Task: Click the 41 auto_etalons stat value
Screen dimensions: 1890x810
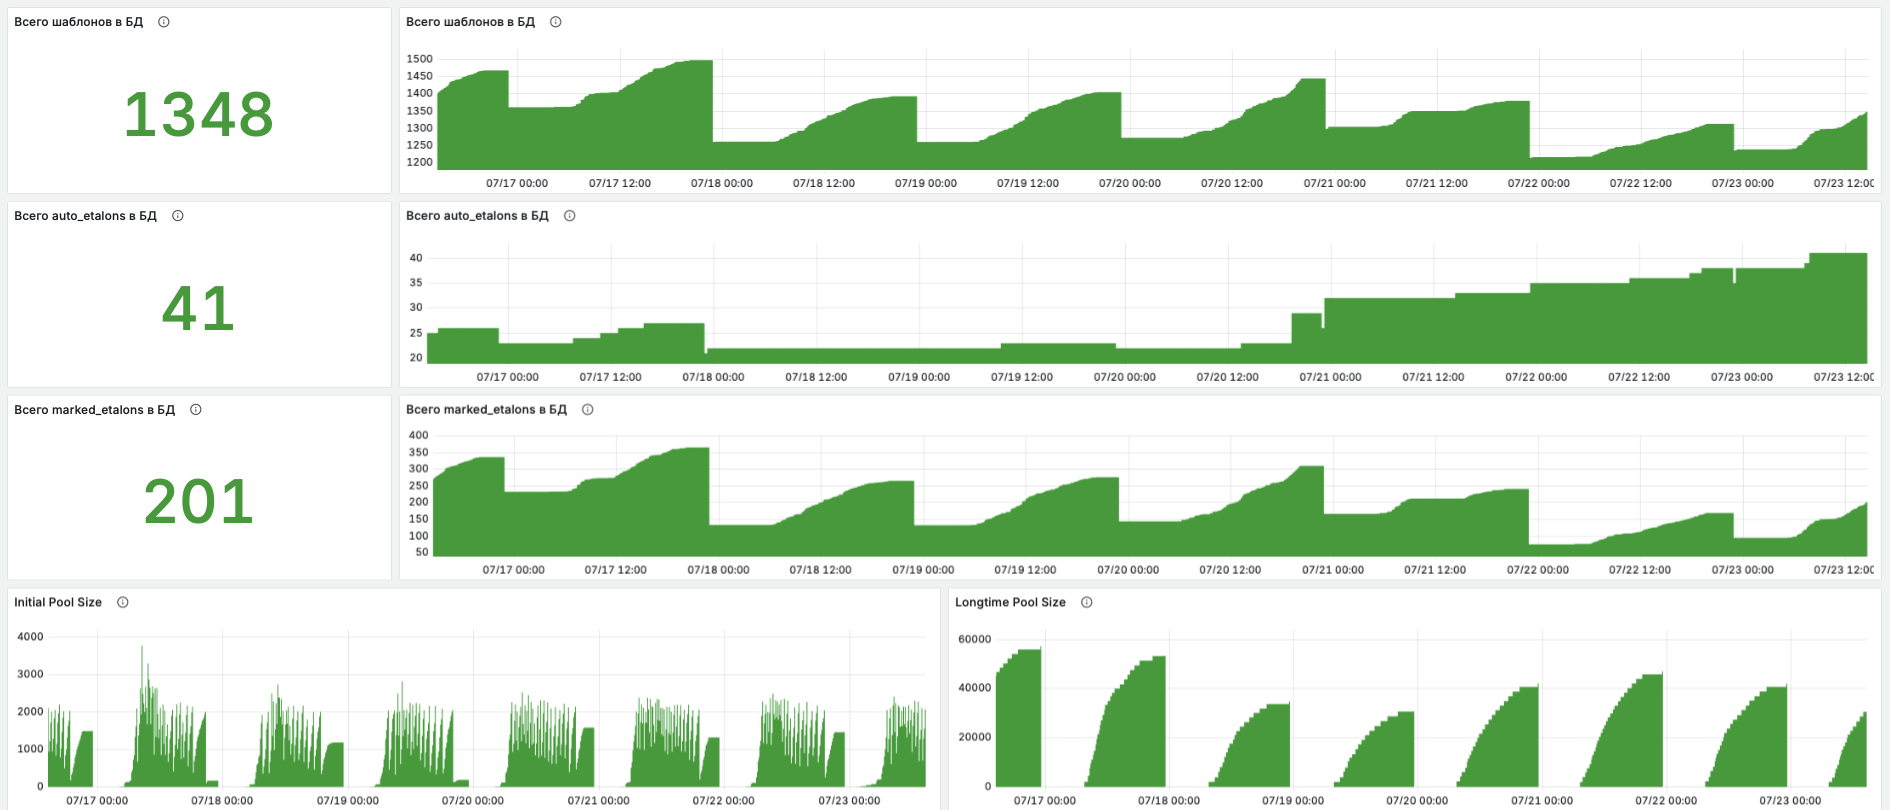Action: coord(199,308)
